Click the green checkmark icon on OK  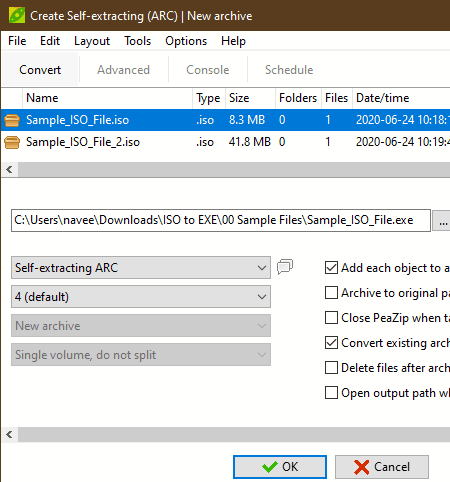click(x=270, y=467)
